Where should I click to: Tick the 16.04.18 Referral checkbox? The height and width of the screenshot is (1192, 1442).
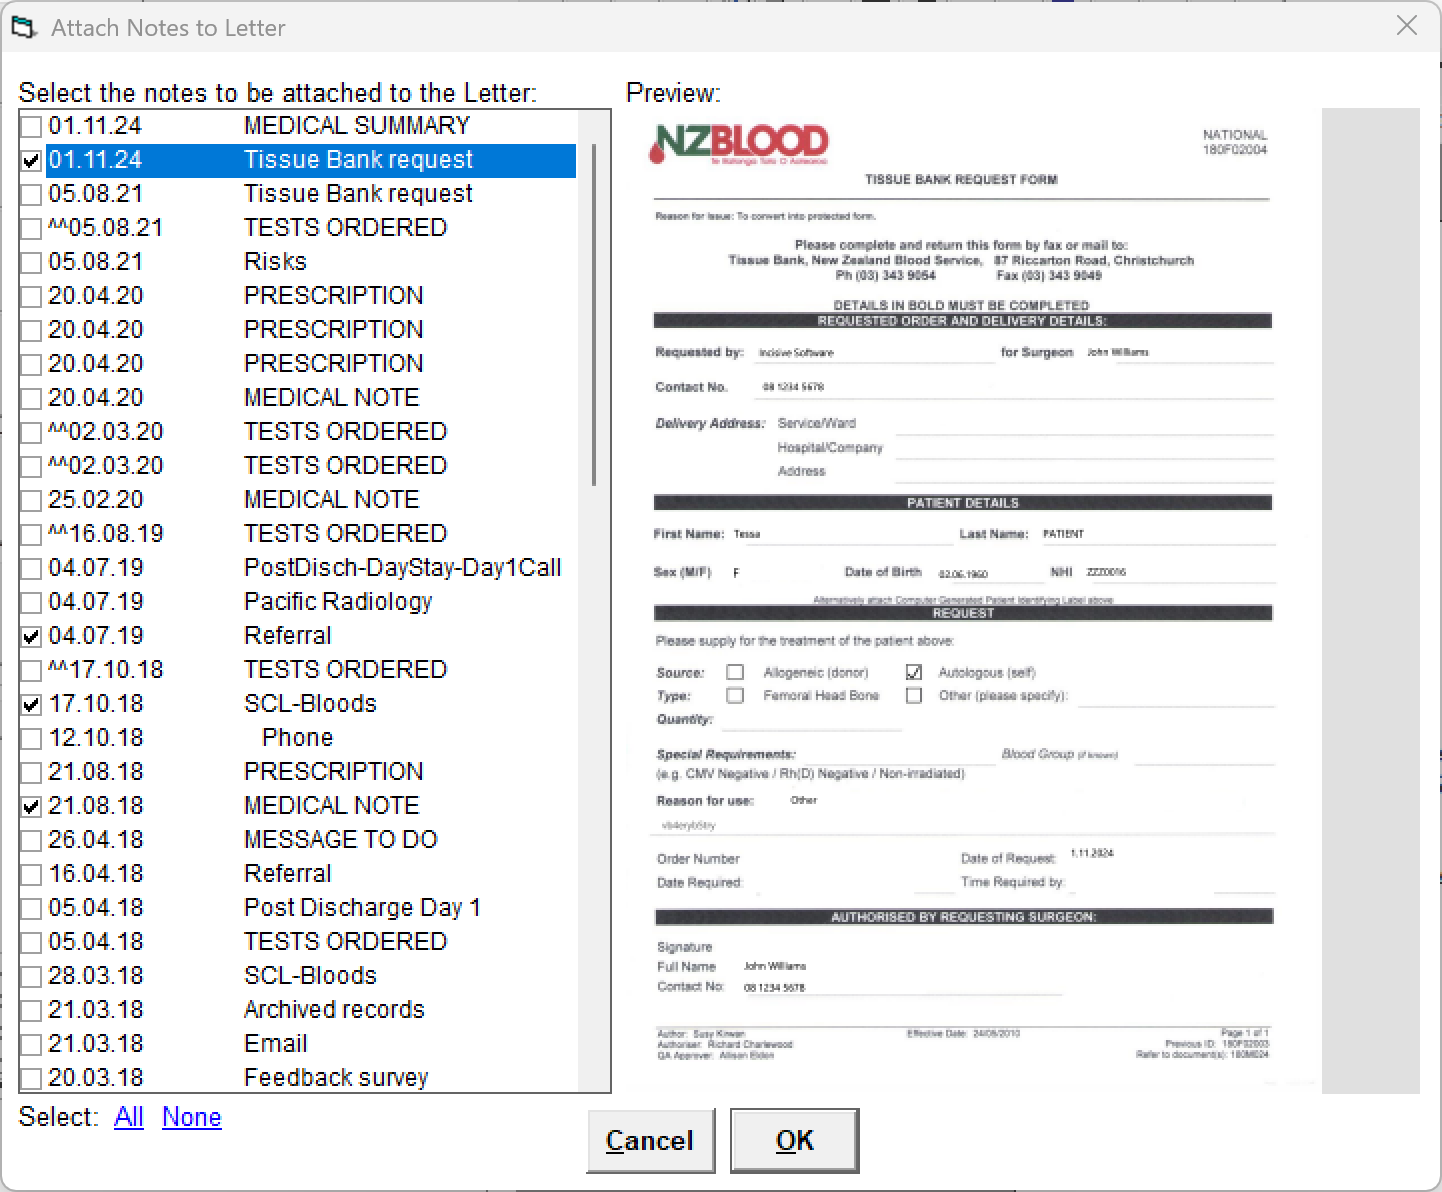click(31, 874)
